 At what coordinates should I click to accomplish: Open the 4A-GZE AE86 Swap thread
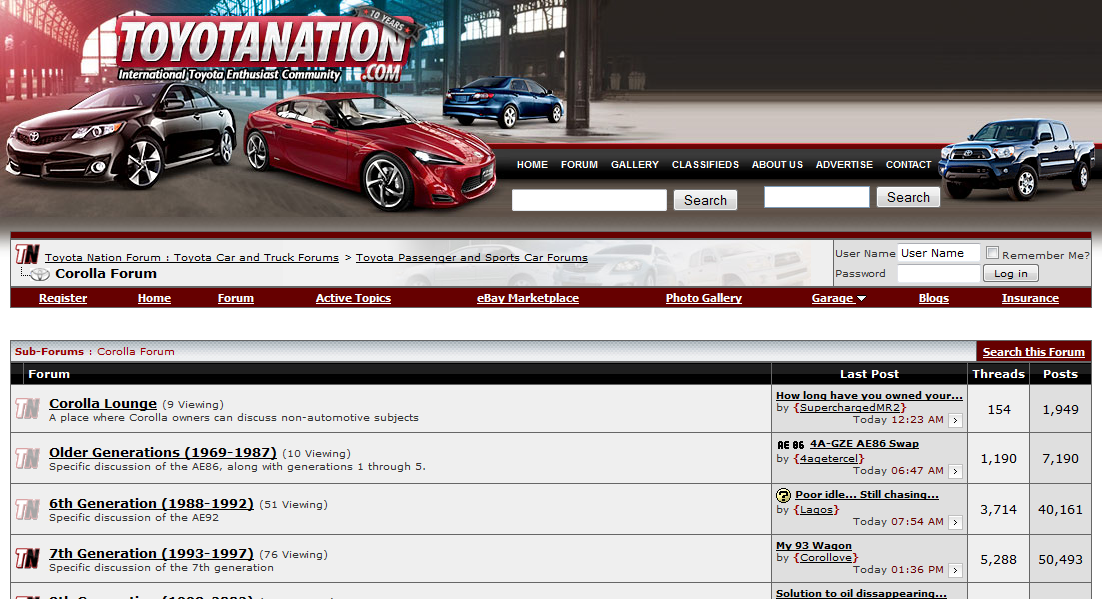pos(864,444)
